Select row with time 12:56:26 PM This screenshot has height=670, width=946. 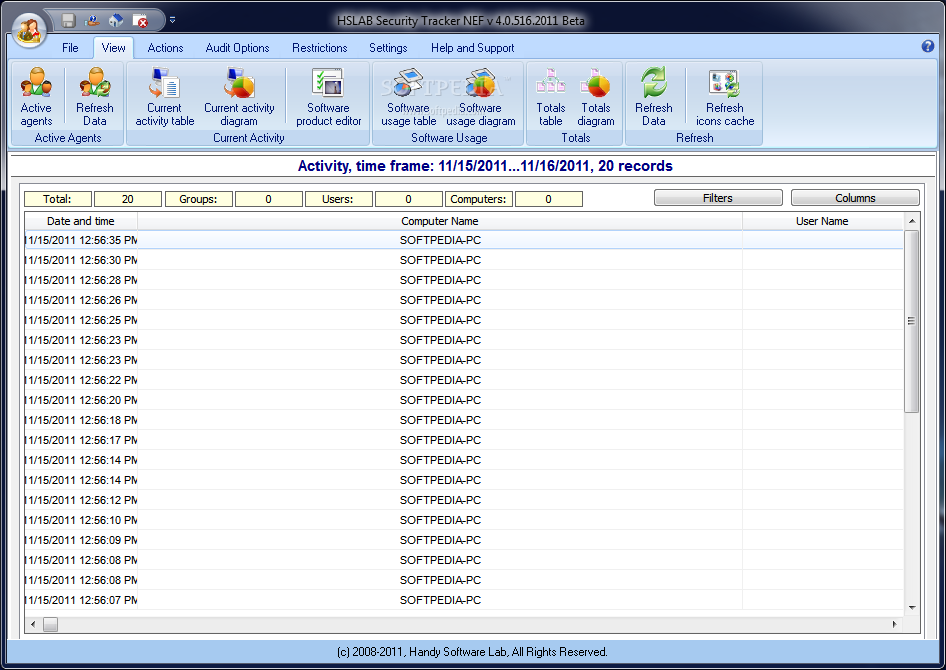pyautogui.click(x=464, y=300)
